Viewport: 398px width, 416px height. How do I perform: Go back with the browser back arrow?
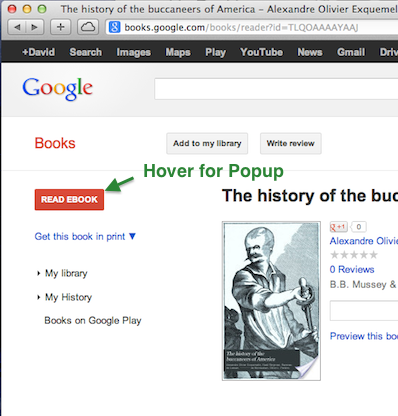(x=17, y=27)
